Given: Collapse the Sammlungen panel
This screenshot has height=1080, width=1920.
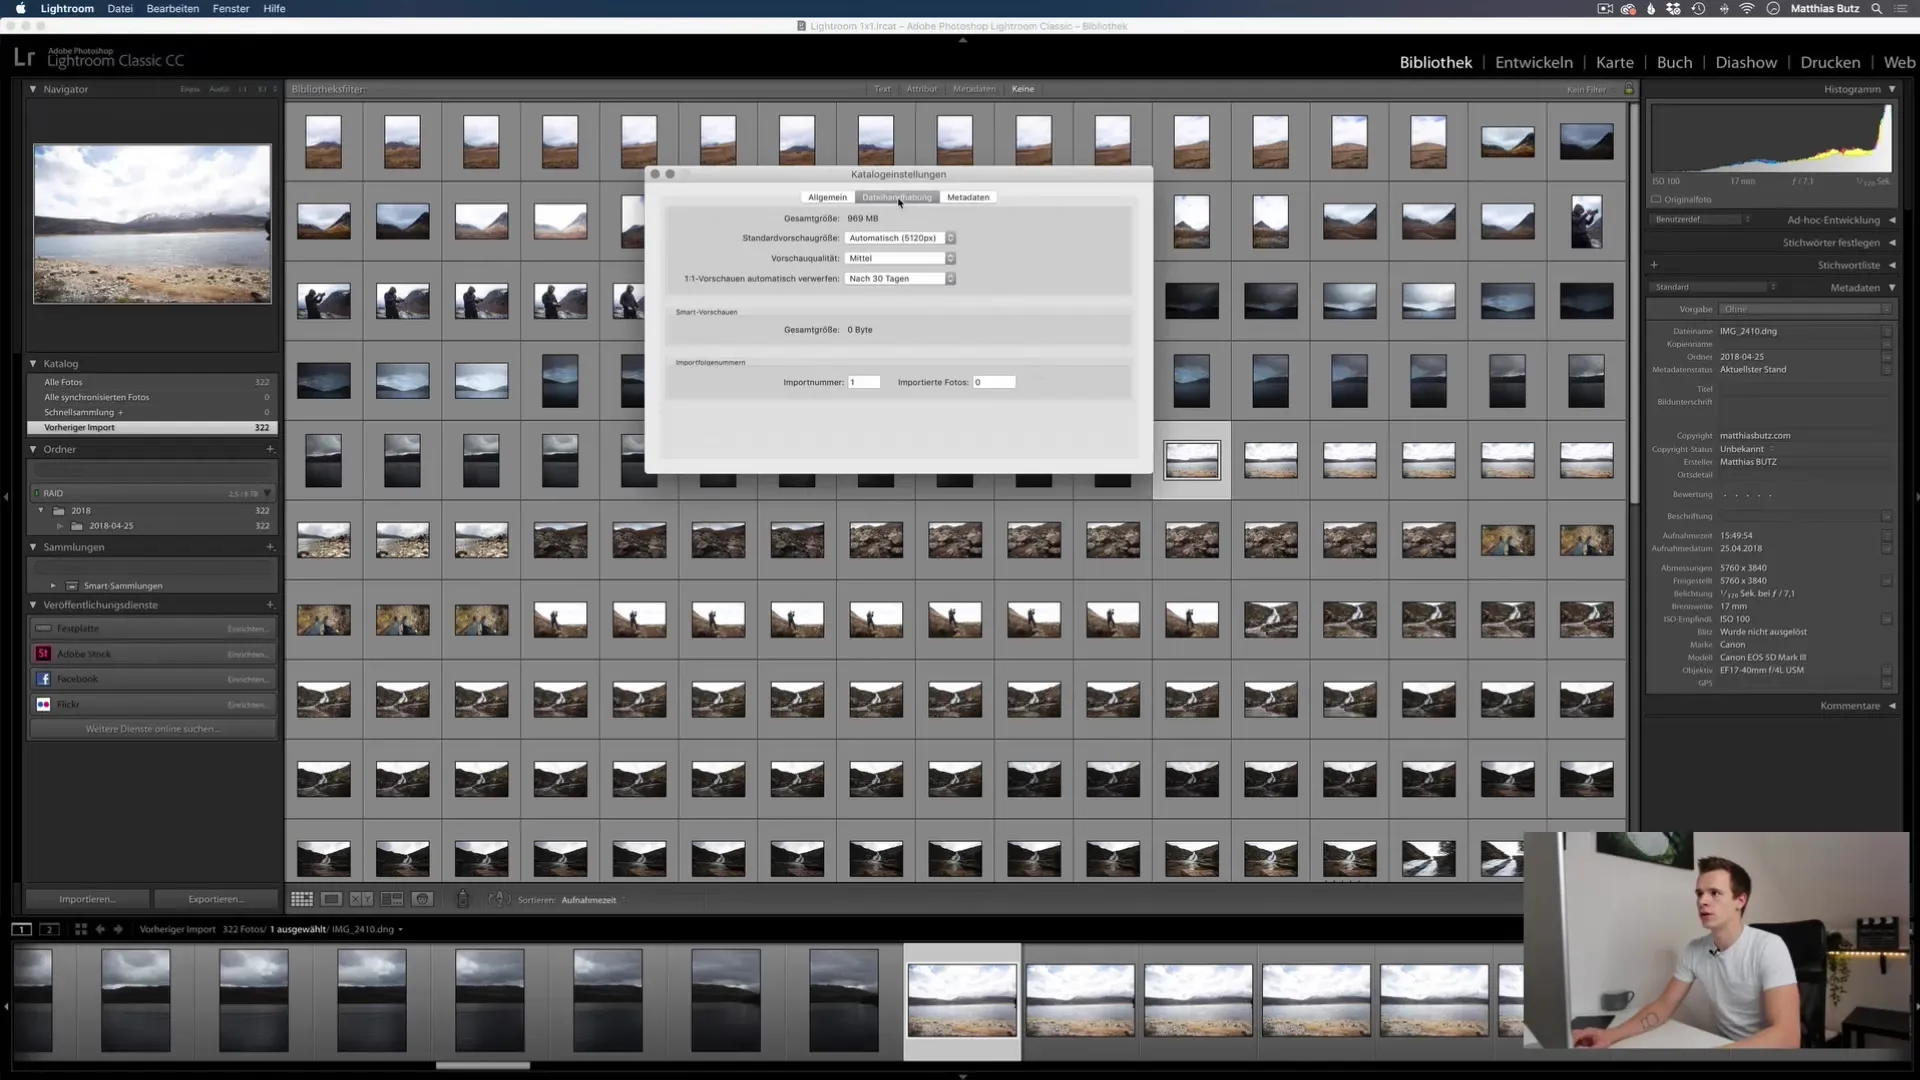Looking at the screenshot, I should (33, 547).
